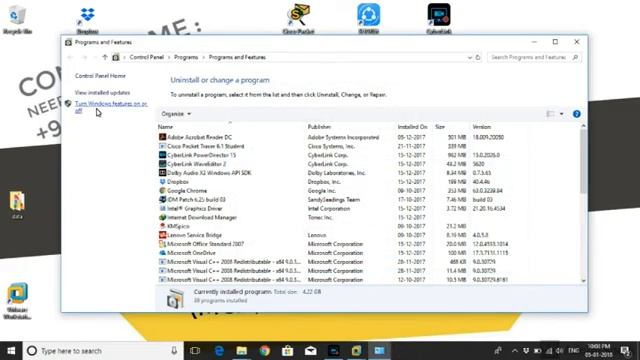Click the IDM Patch list icon

[x=162, y=200]
